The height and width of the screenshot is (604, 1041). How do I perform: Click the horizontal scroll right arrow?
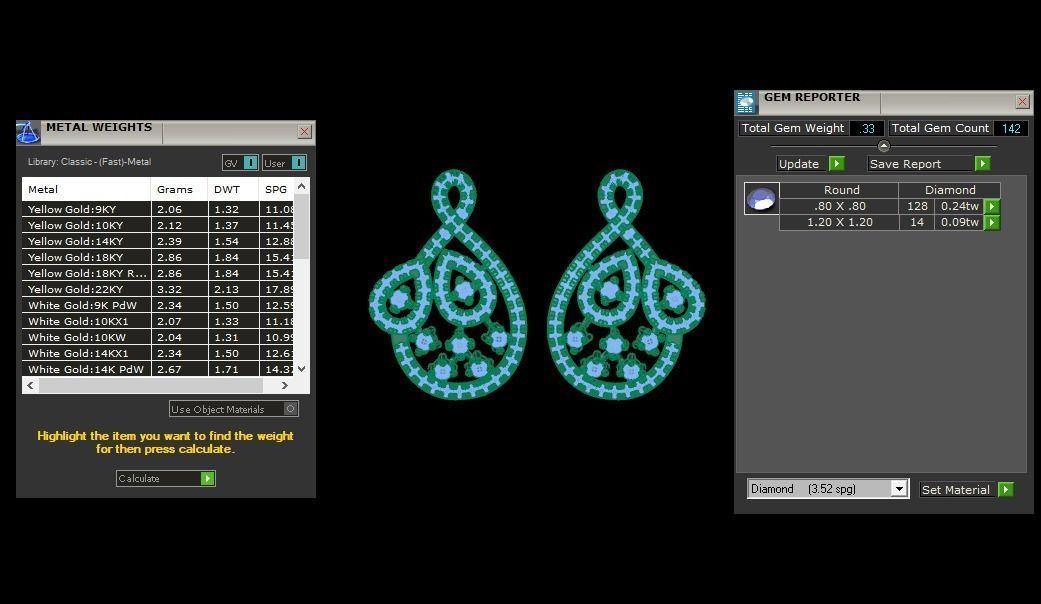pos(285,385)
